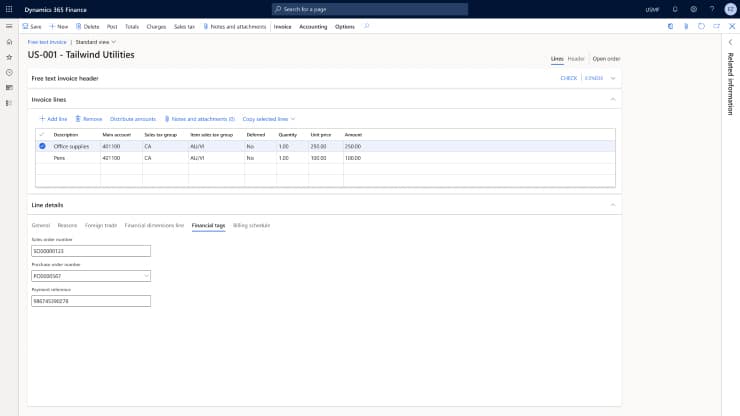Switch to Financial dimensions line tab
Image resolution: width=740 pixels, height=416 pixels.
tap(154, 225)
